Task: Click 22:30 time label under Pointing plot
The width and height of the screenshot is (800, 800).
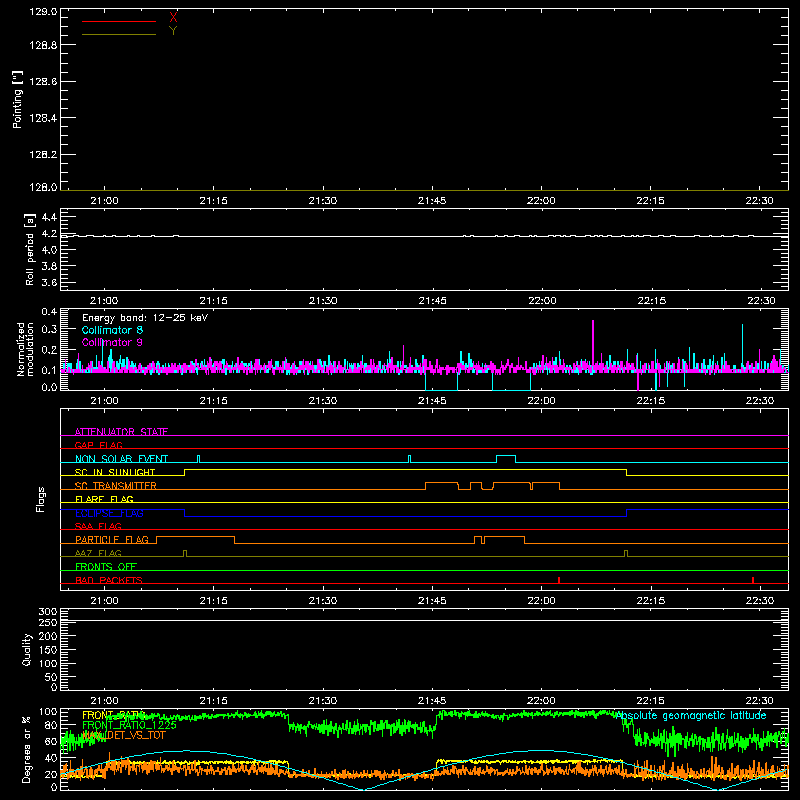Action: [759, 201]
